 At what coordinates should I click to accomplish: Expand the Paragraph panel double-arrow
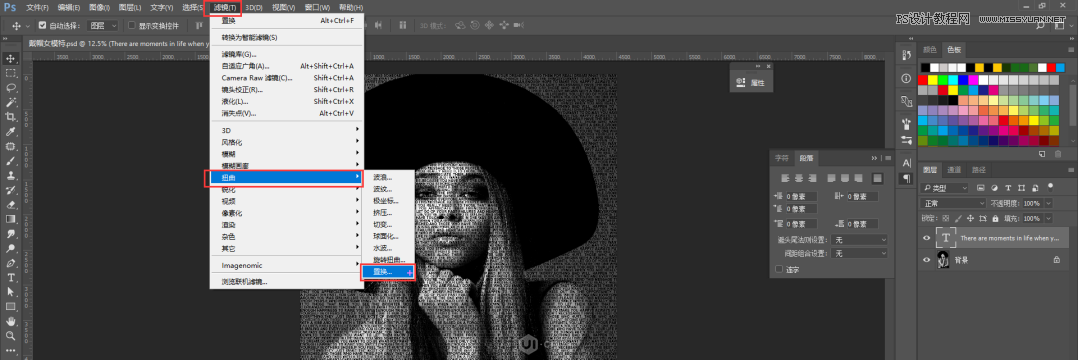point(874,157)
